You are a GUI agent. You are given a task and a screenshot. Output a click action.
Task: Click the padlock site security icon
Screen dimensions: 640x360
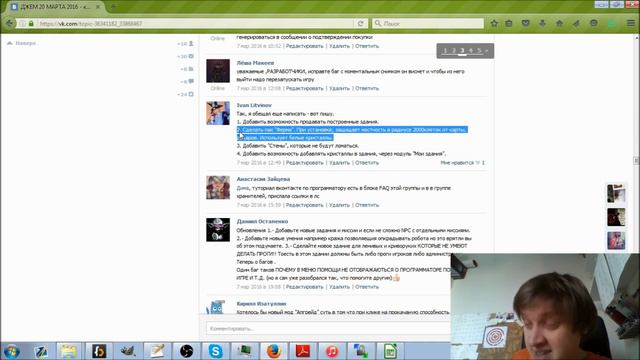pos(31,23)
